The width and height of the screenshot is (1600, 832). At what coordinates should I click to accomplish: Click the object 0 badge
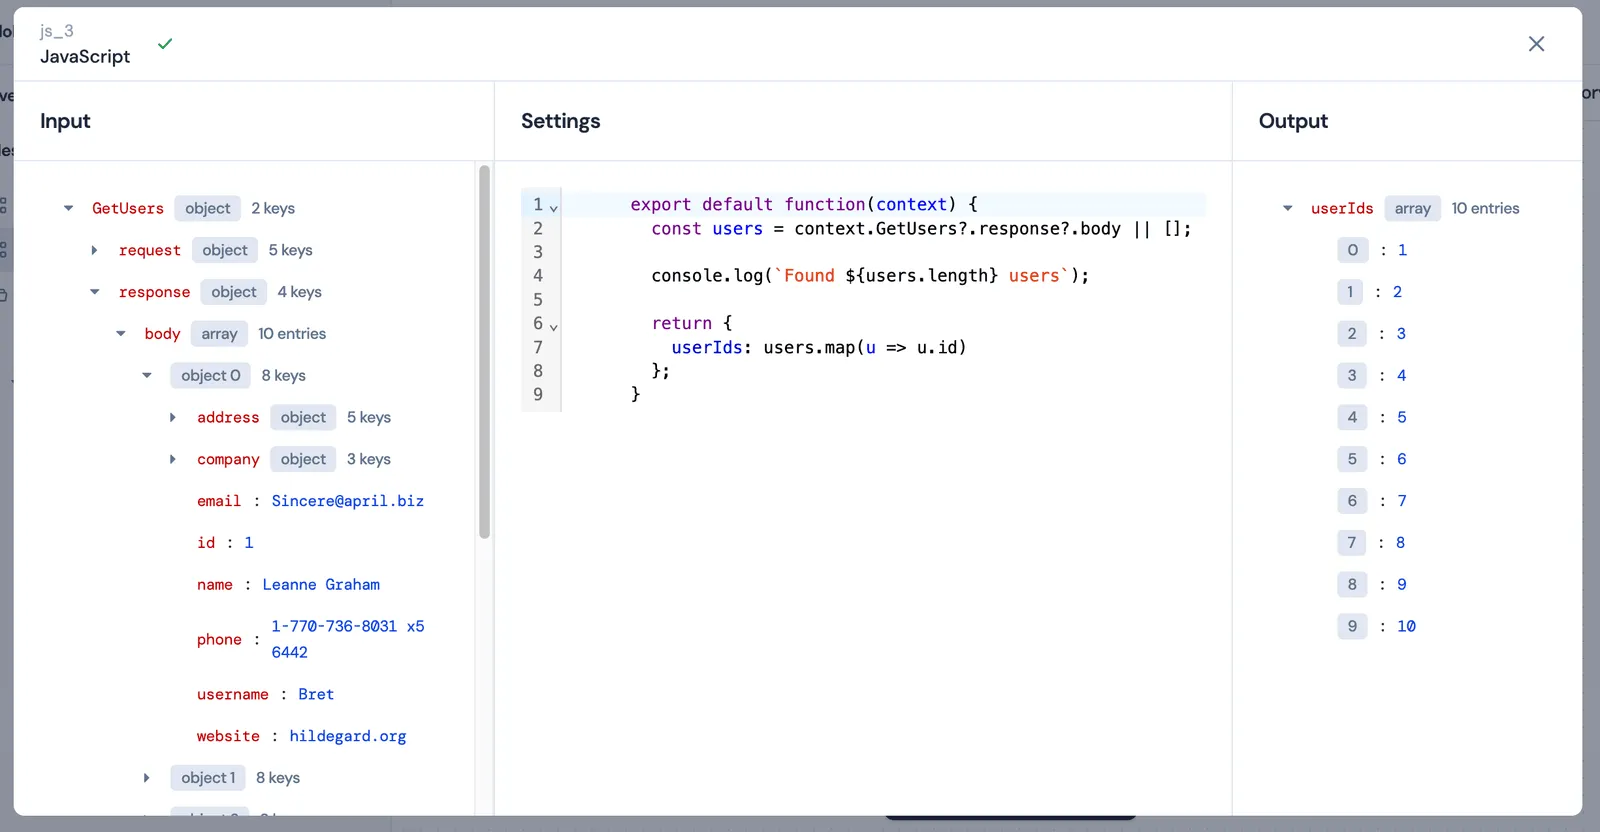pyautogui.click(x=211, y=376)
